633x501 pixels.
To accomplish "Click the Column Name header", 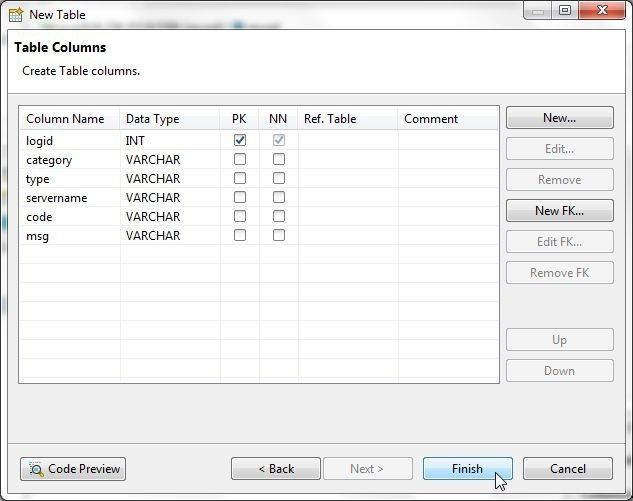I will [69, 119].
